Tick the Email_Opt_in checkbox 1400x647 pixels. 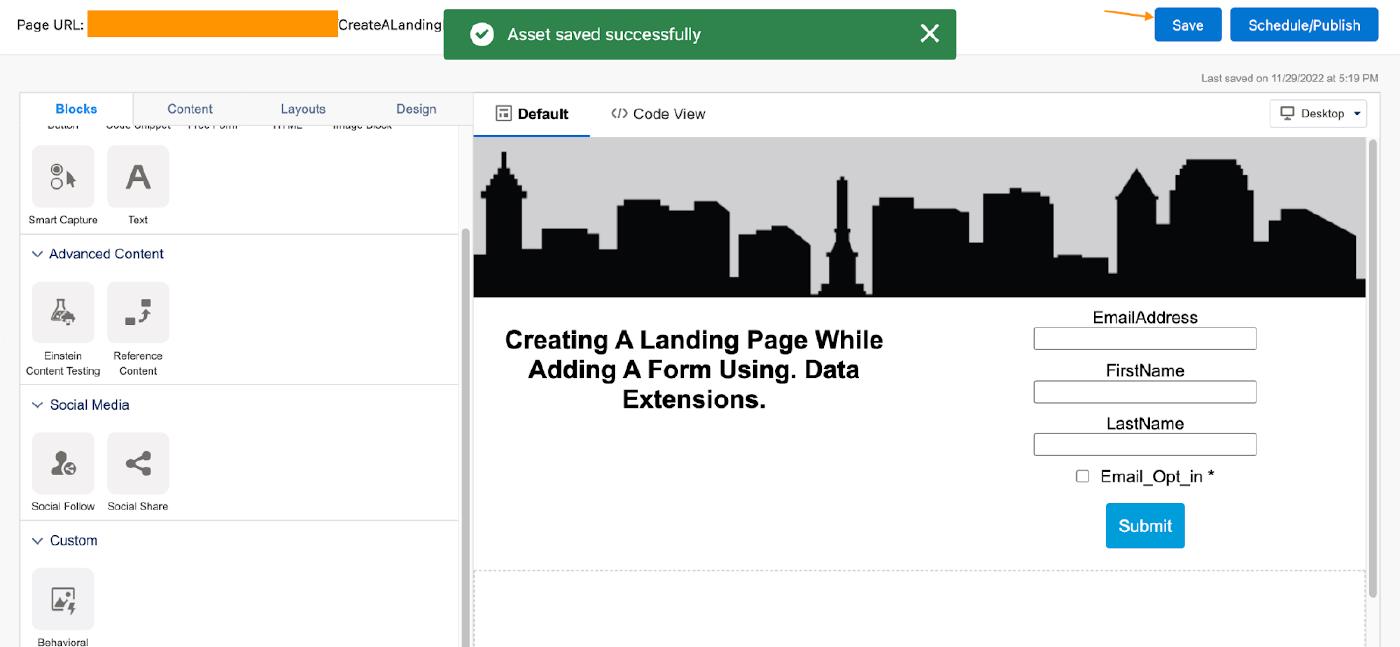click(x=1082, y=476)
